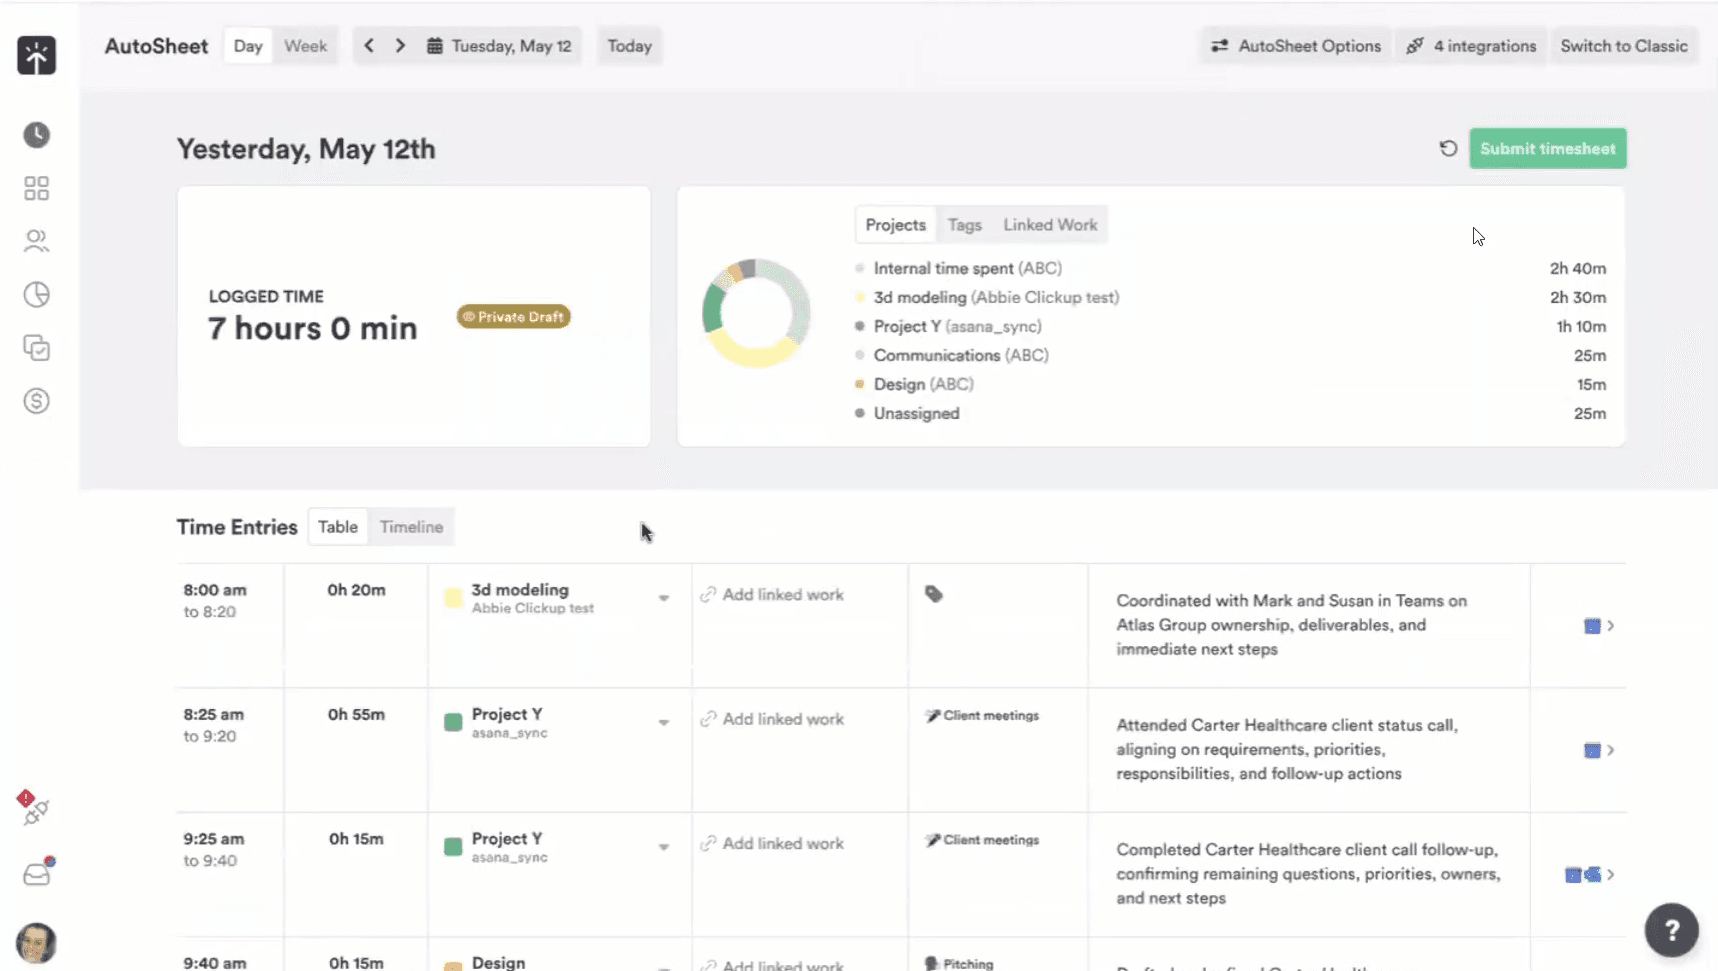This screenshot has width=1718, height=971.
Task: Open the people icon in sidebar
Action: 36,241
